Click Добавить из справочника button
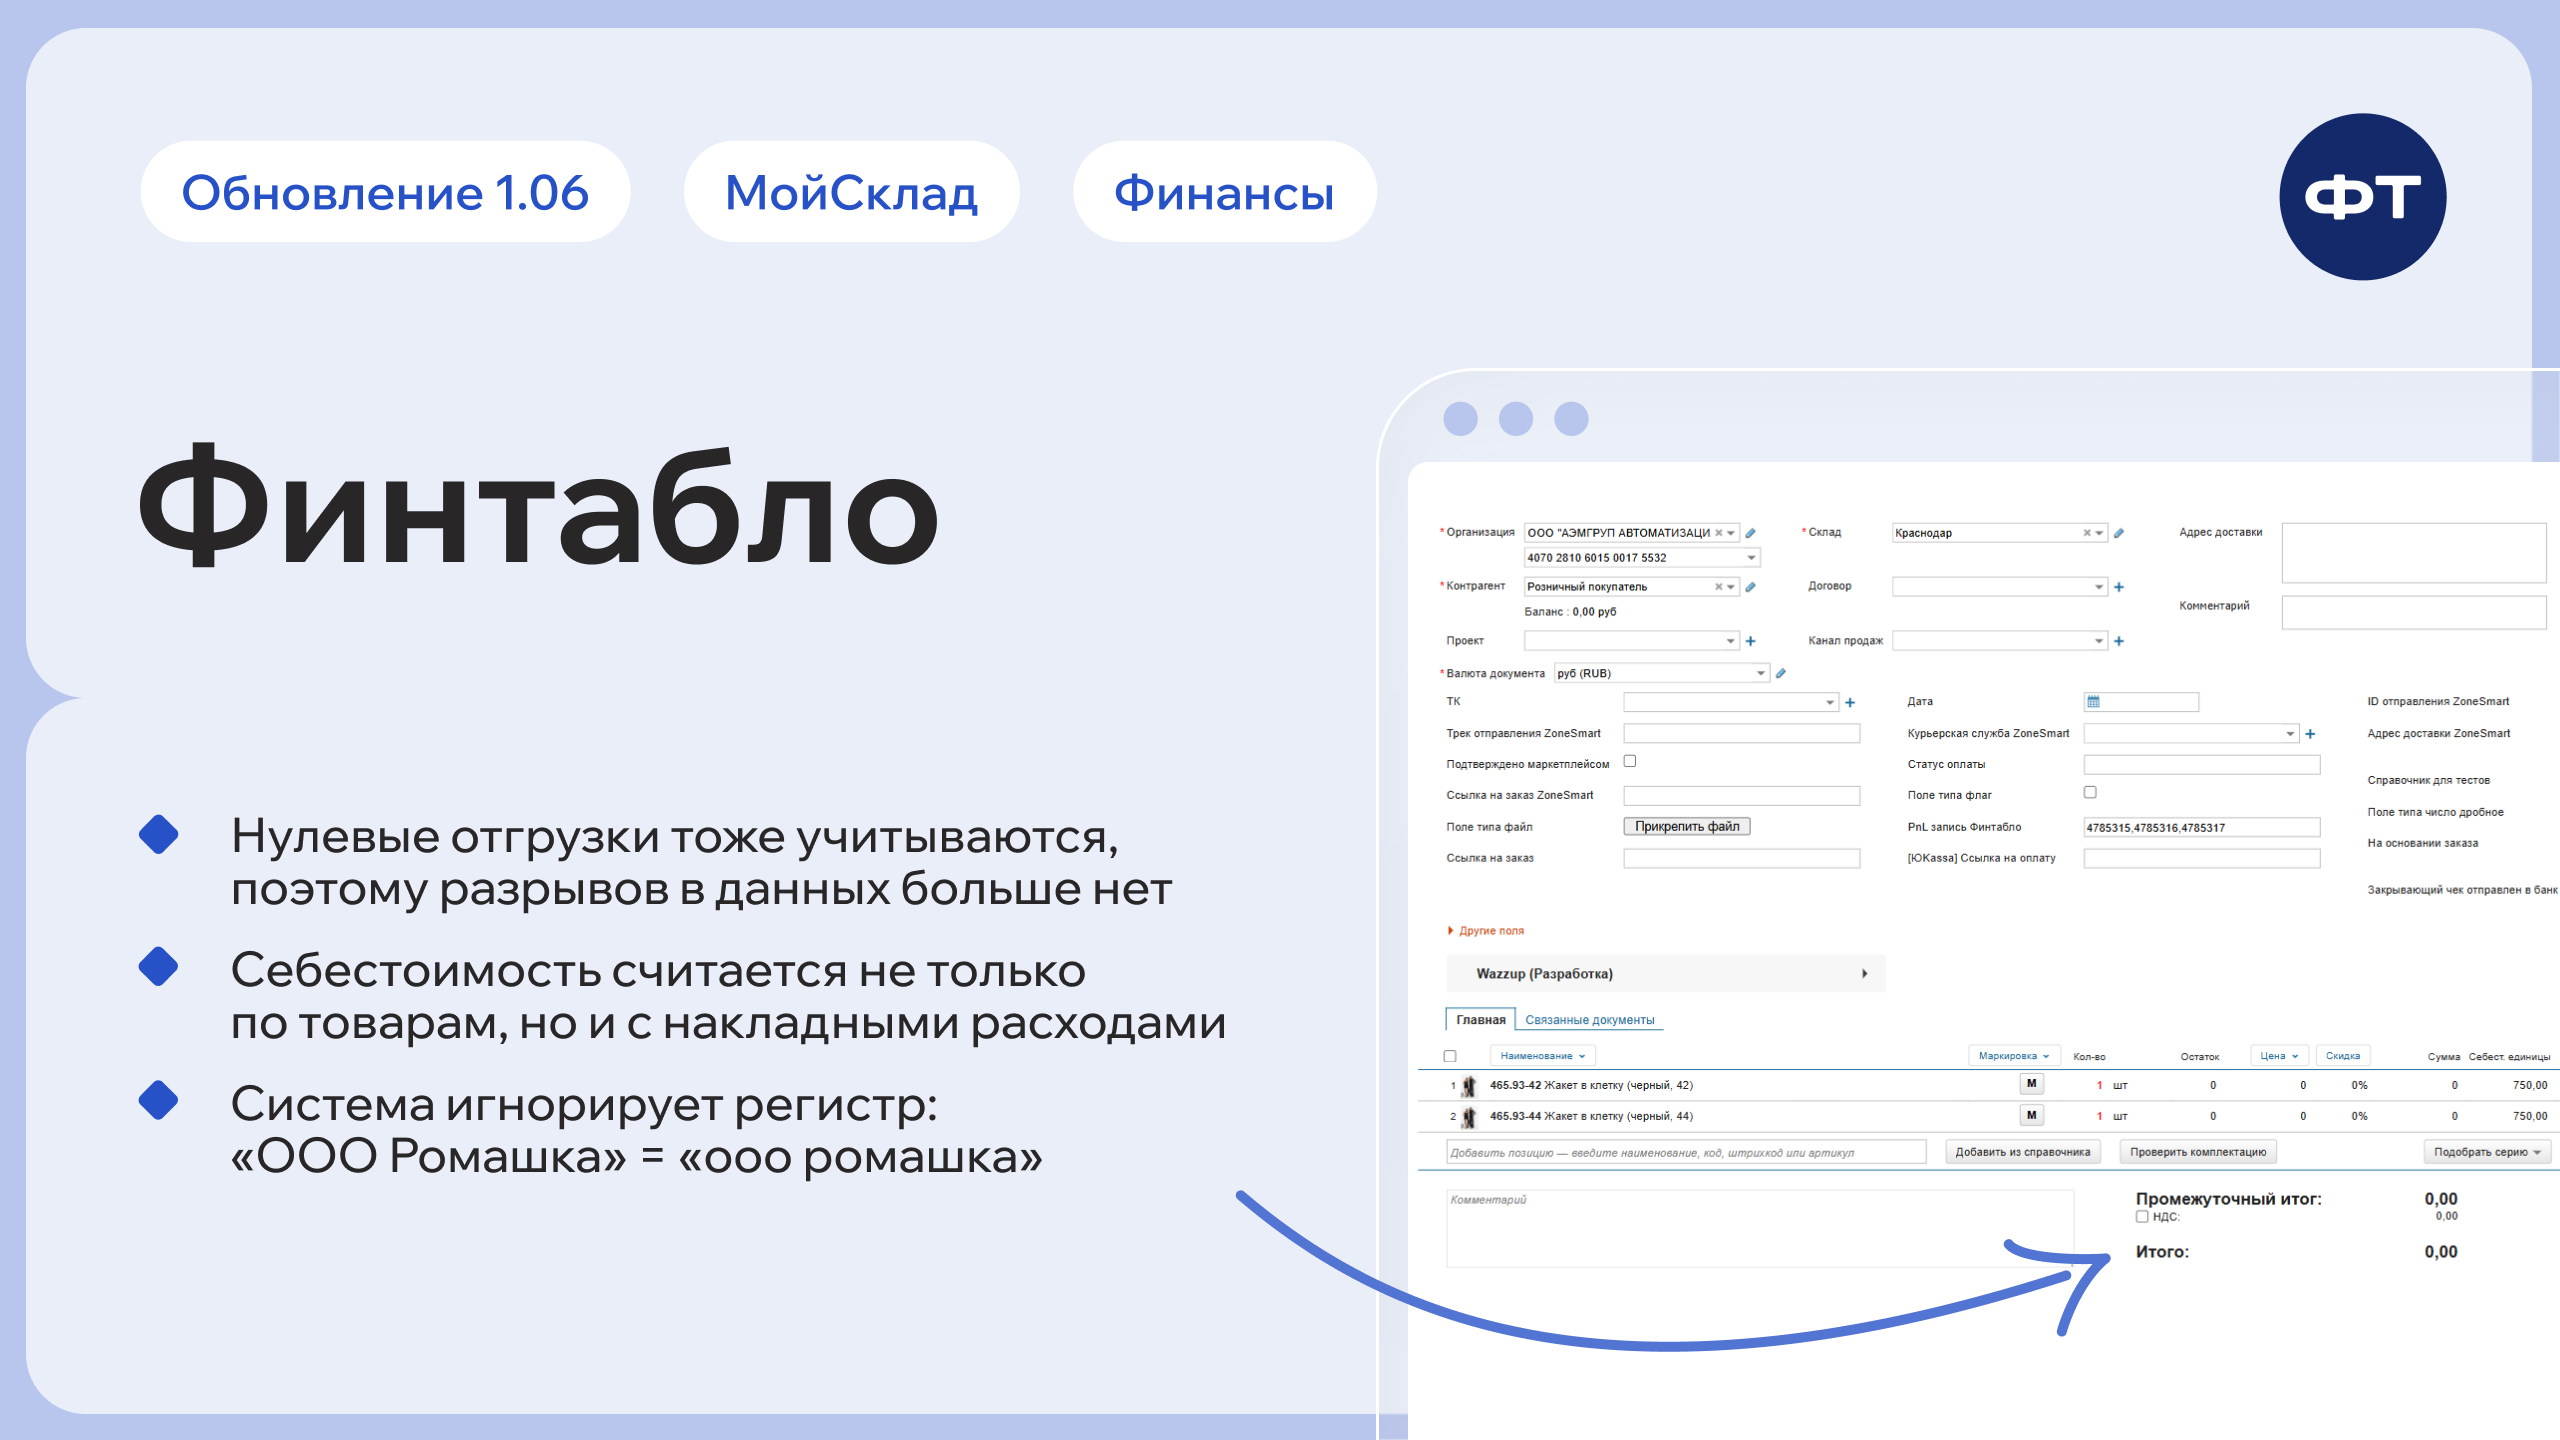Image resolution: width=2560 pixels, height=1440 pixels. [x=2022, y=1152]
